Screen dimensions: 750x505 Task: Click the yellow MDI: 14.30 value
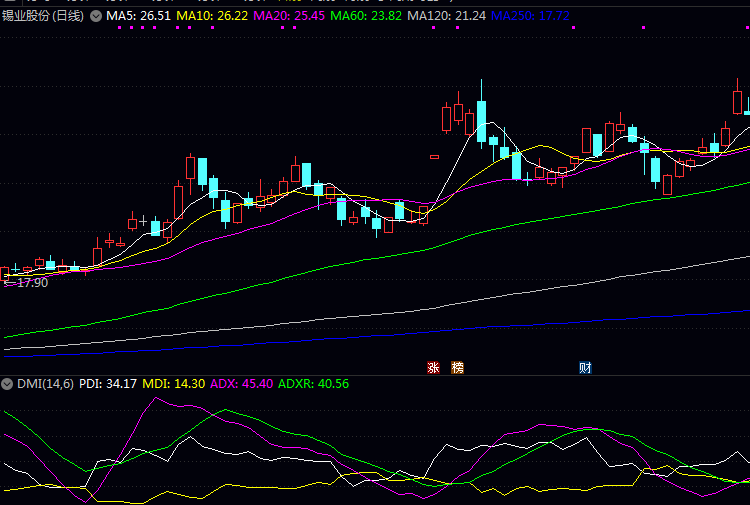174,384
